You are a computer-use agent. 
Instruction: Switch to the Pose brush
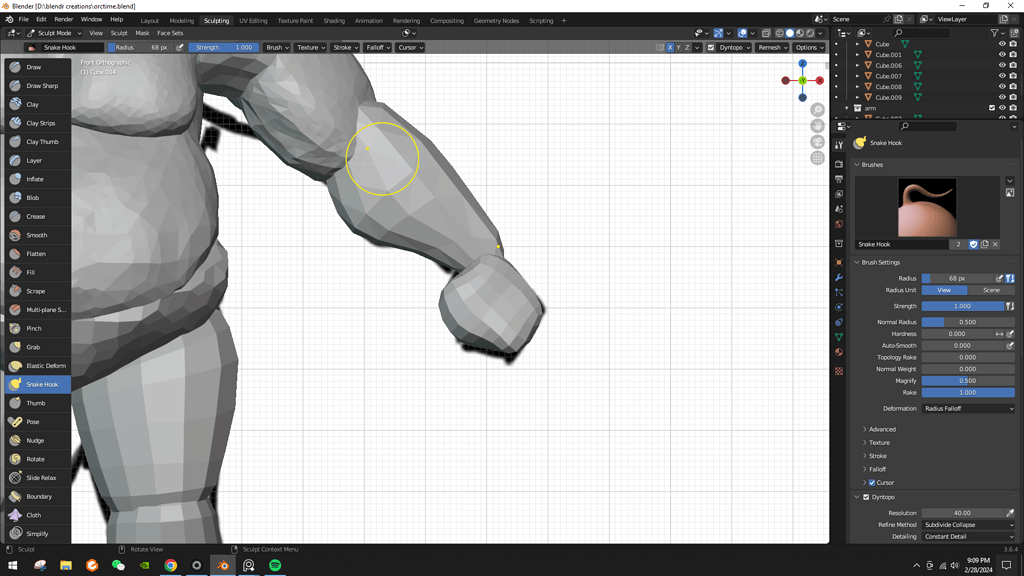37,421
